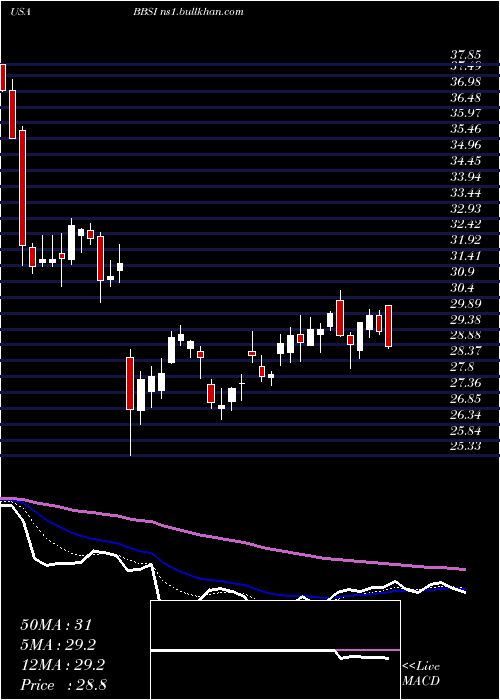500x700 pixels.
Task: Pick the 29.89 price axis label
Action: pos(466,304)
